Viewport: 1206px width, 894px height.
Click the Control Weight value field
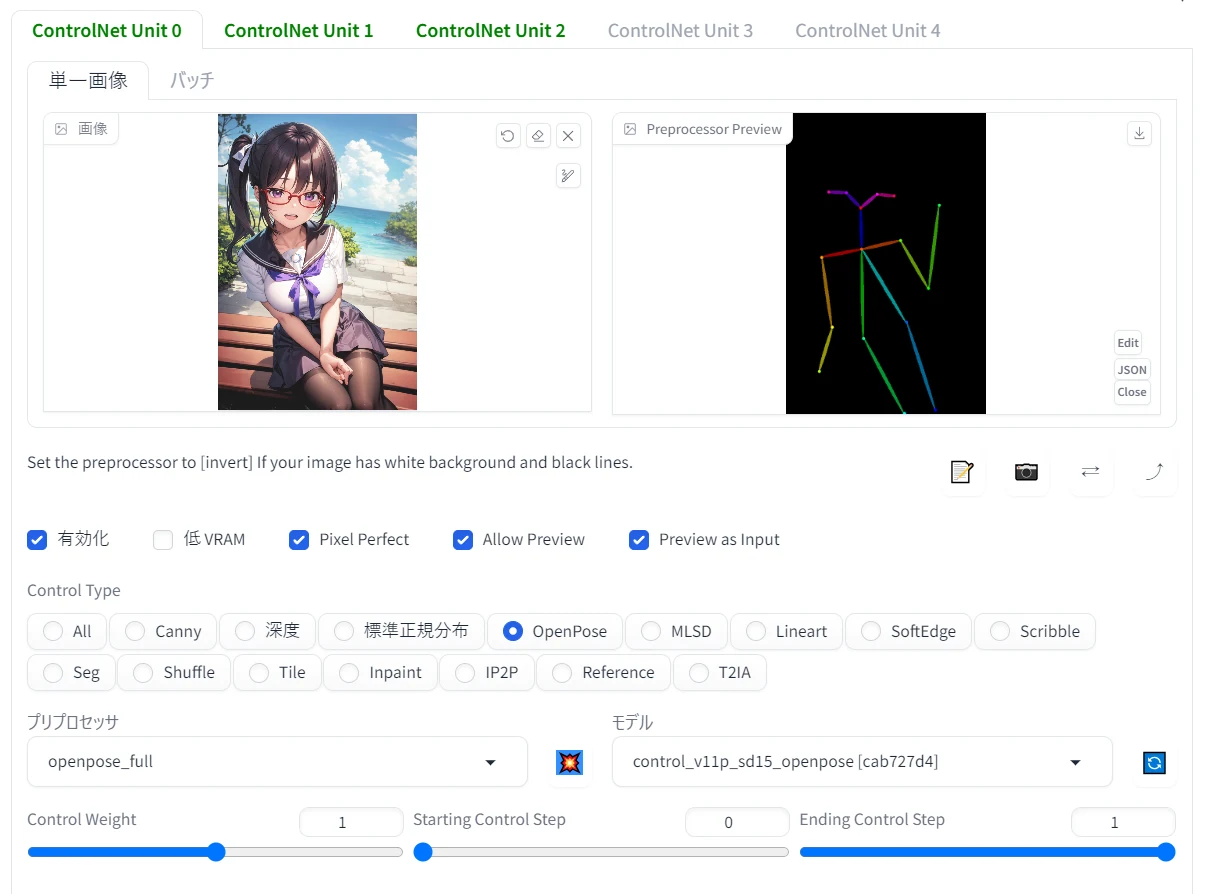(351, 822)
